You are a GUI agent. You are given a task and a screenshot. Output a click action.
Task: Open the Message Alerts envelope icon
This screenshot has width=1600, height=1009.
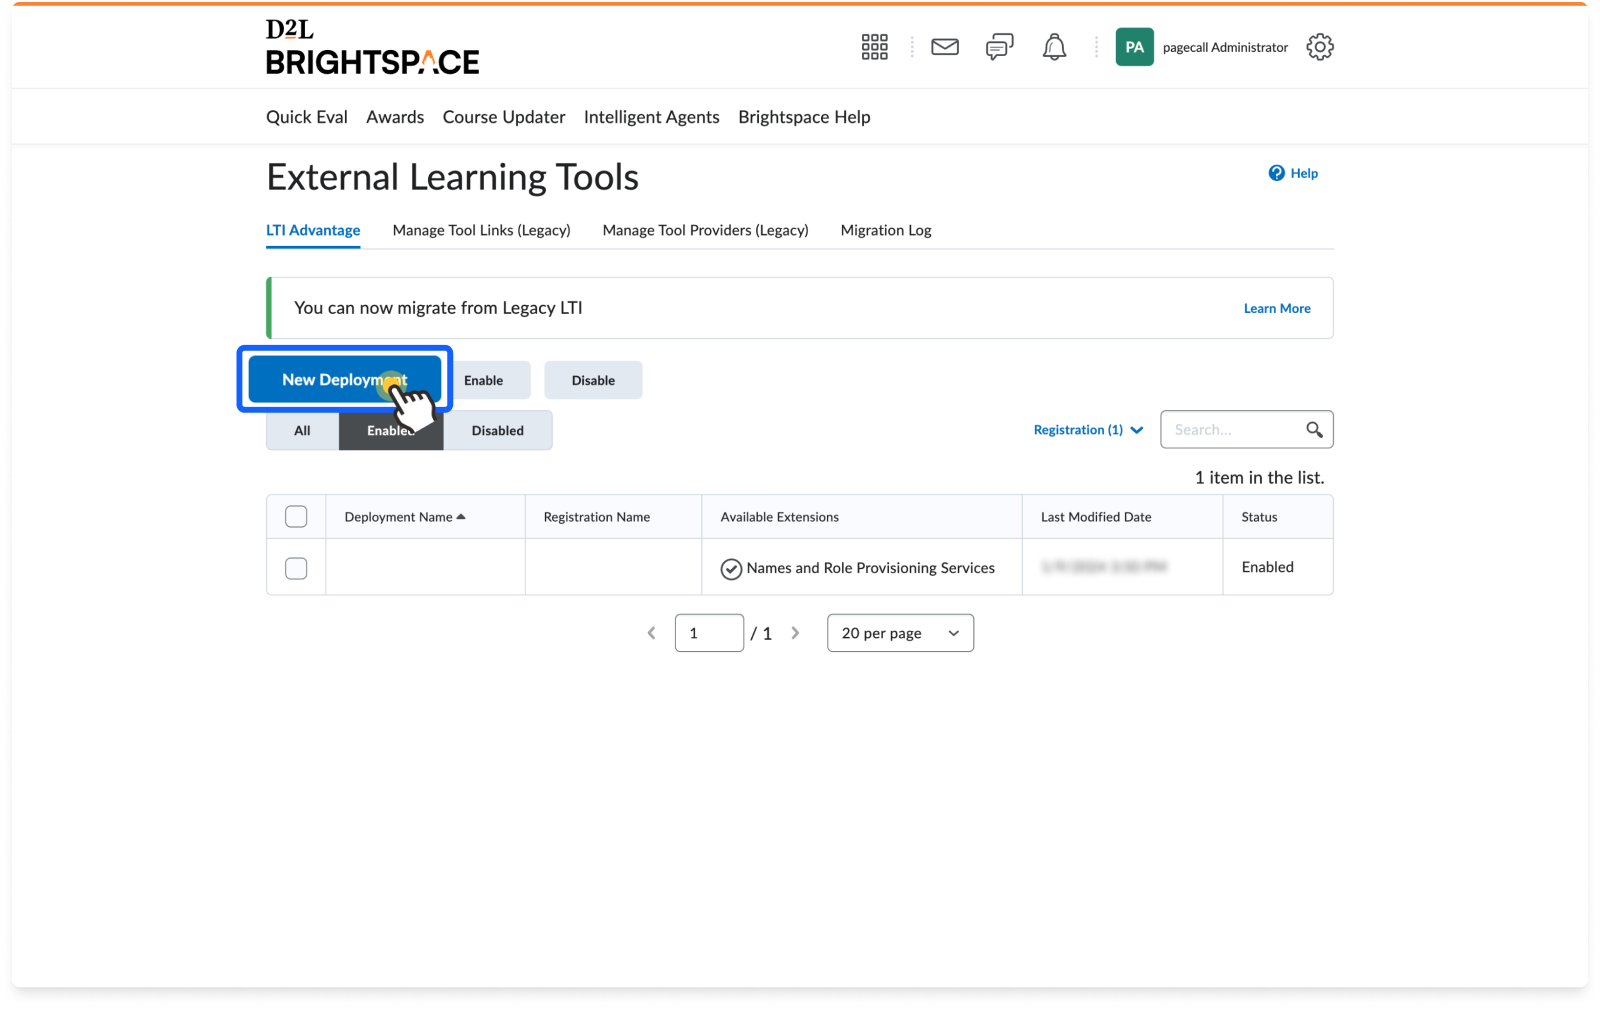pyautogui.click(x=945, y=47)
